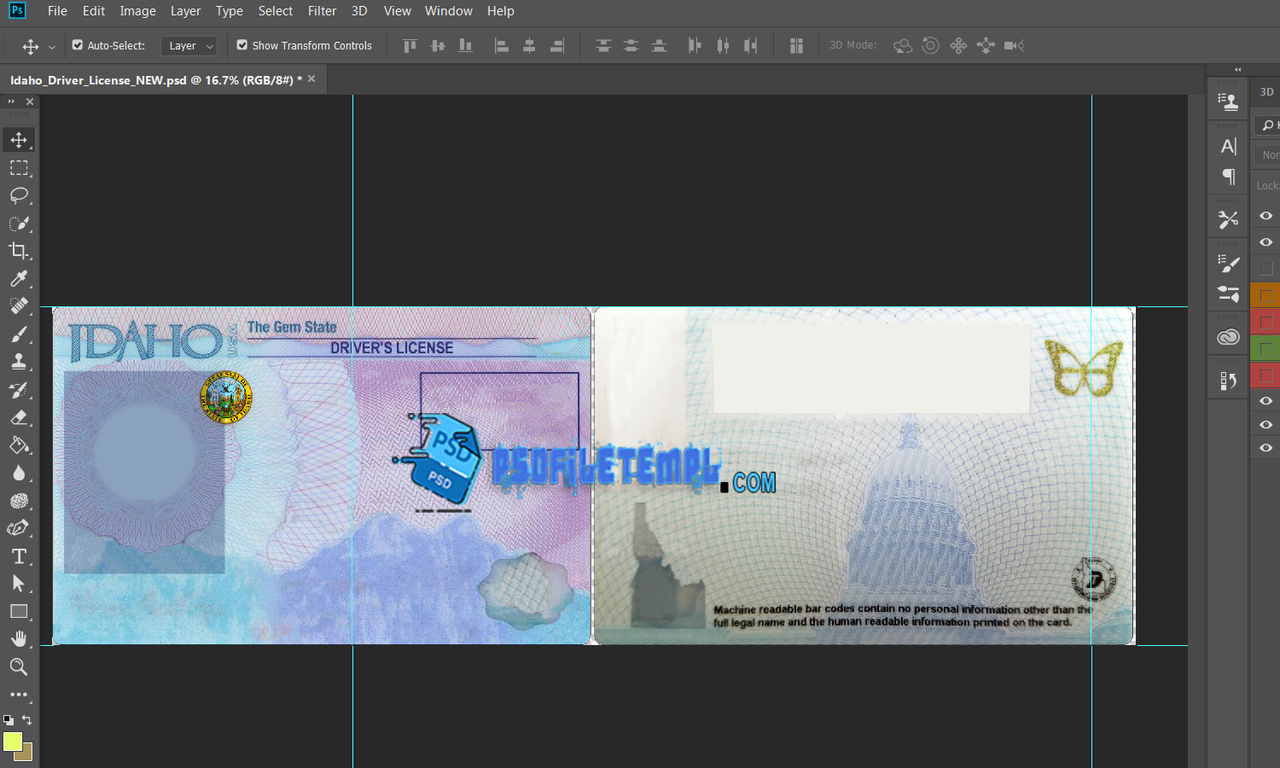Select the Eyedropper tool

click(19, 279)
